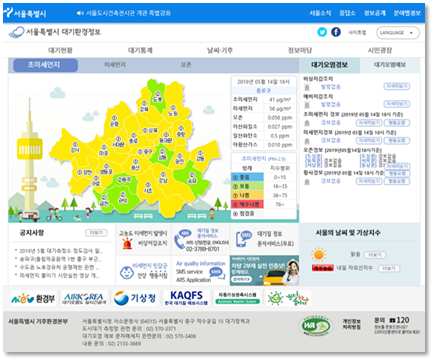
Task: Click the 120 phone inquiry icon
Action: click(392, 320)
